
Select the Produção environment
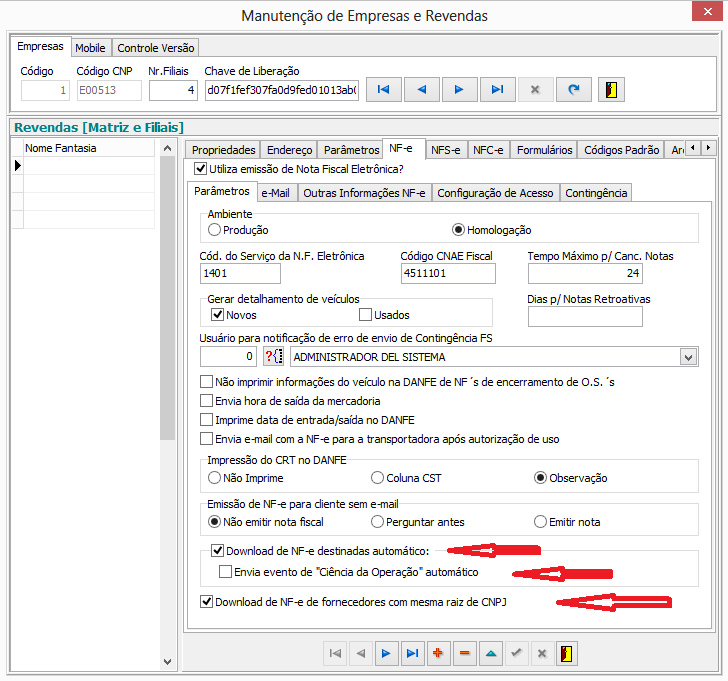(214, 230)
